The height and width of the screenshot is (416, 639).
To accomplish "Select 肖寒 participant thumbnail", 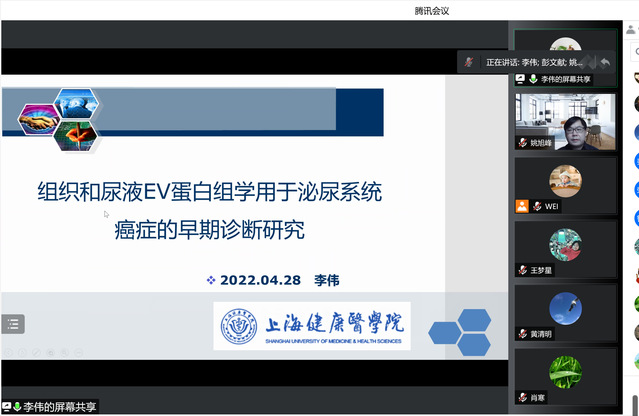I will (565, 374).
